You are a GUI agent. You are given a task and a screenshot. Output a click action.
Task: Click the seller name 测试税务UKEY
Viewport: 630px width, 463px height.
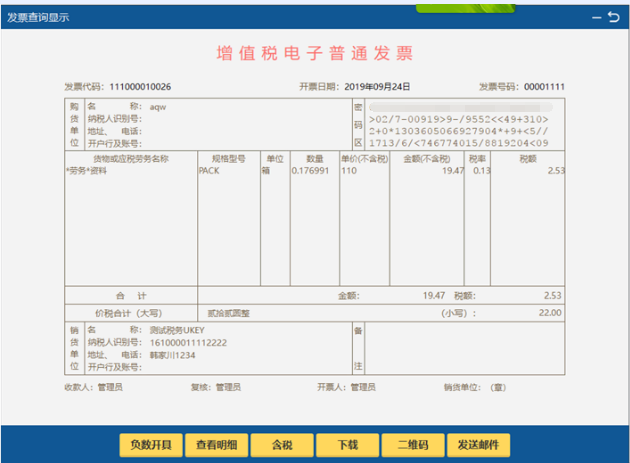click(177, 330)
